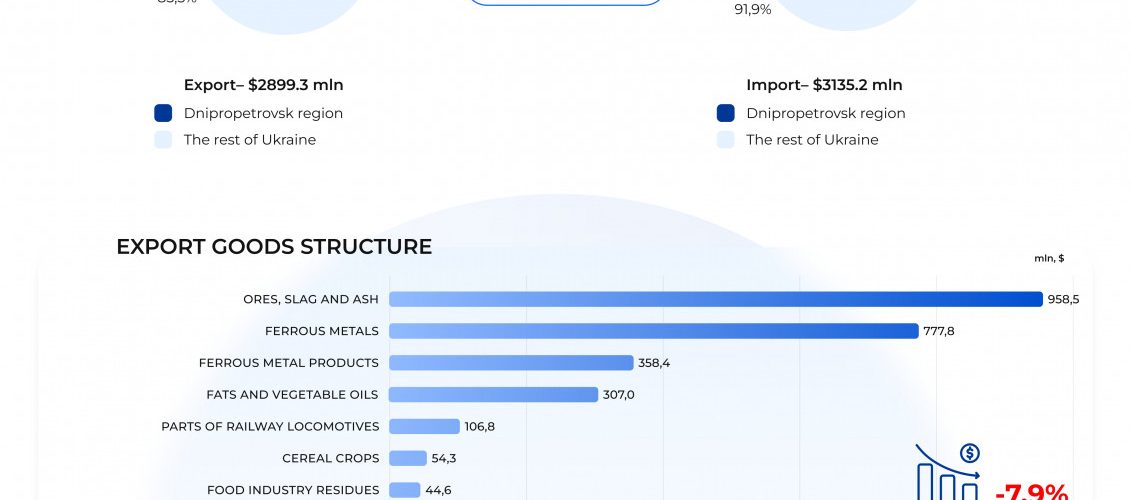Click light blue rest-of-Ukraine swatch under Import
Screen dimensions: 1131x500
click(726, 140)
